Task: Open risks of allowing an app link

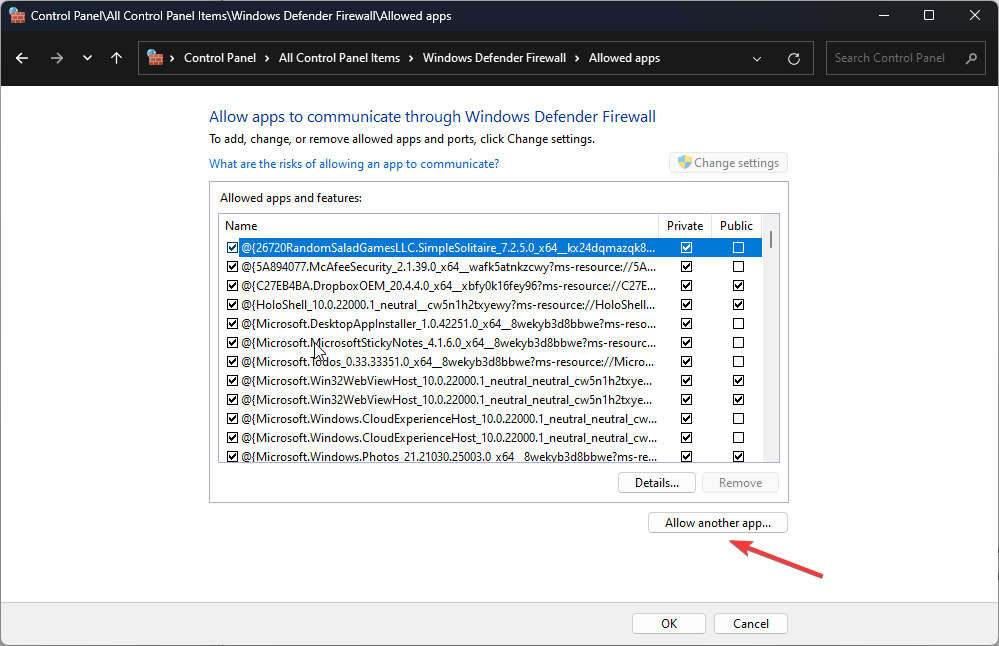Action: (354, 164)
